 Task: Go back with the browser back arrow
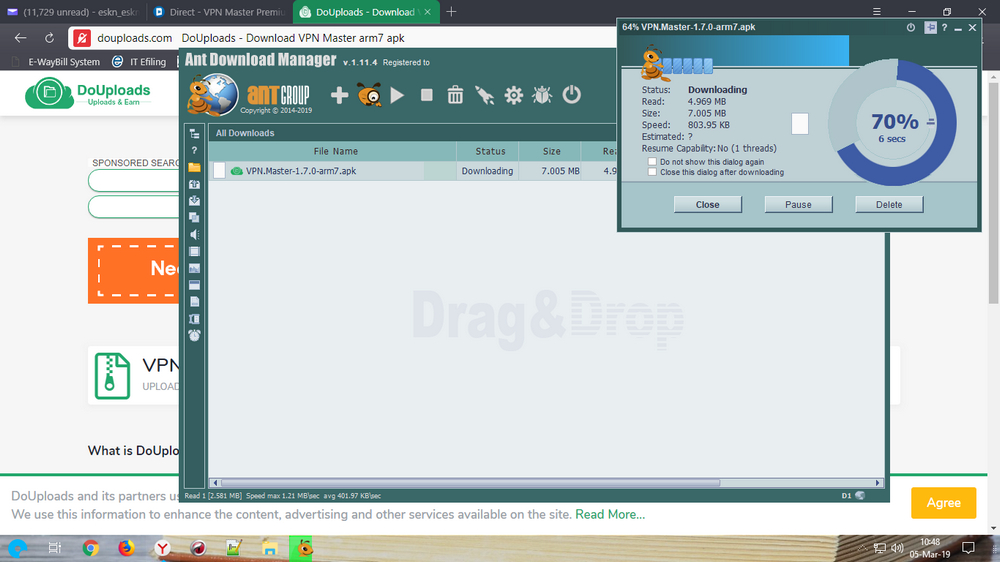click(20, 38)
